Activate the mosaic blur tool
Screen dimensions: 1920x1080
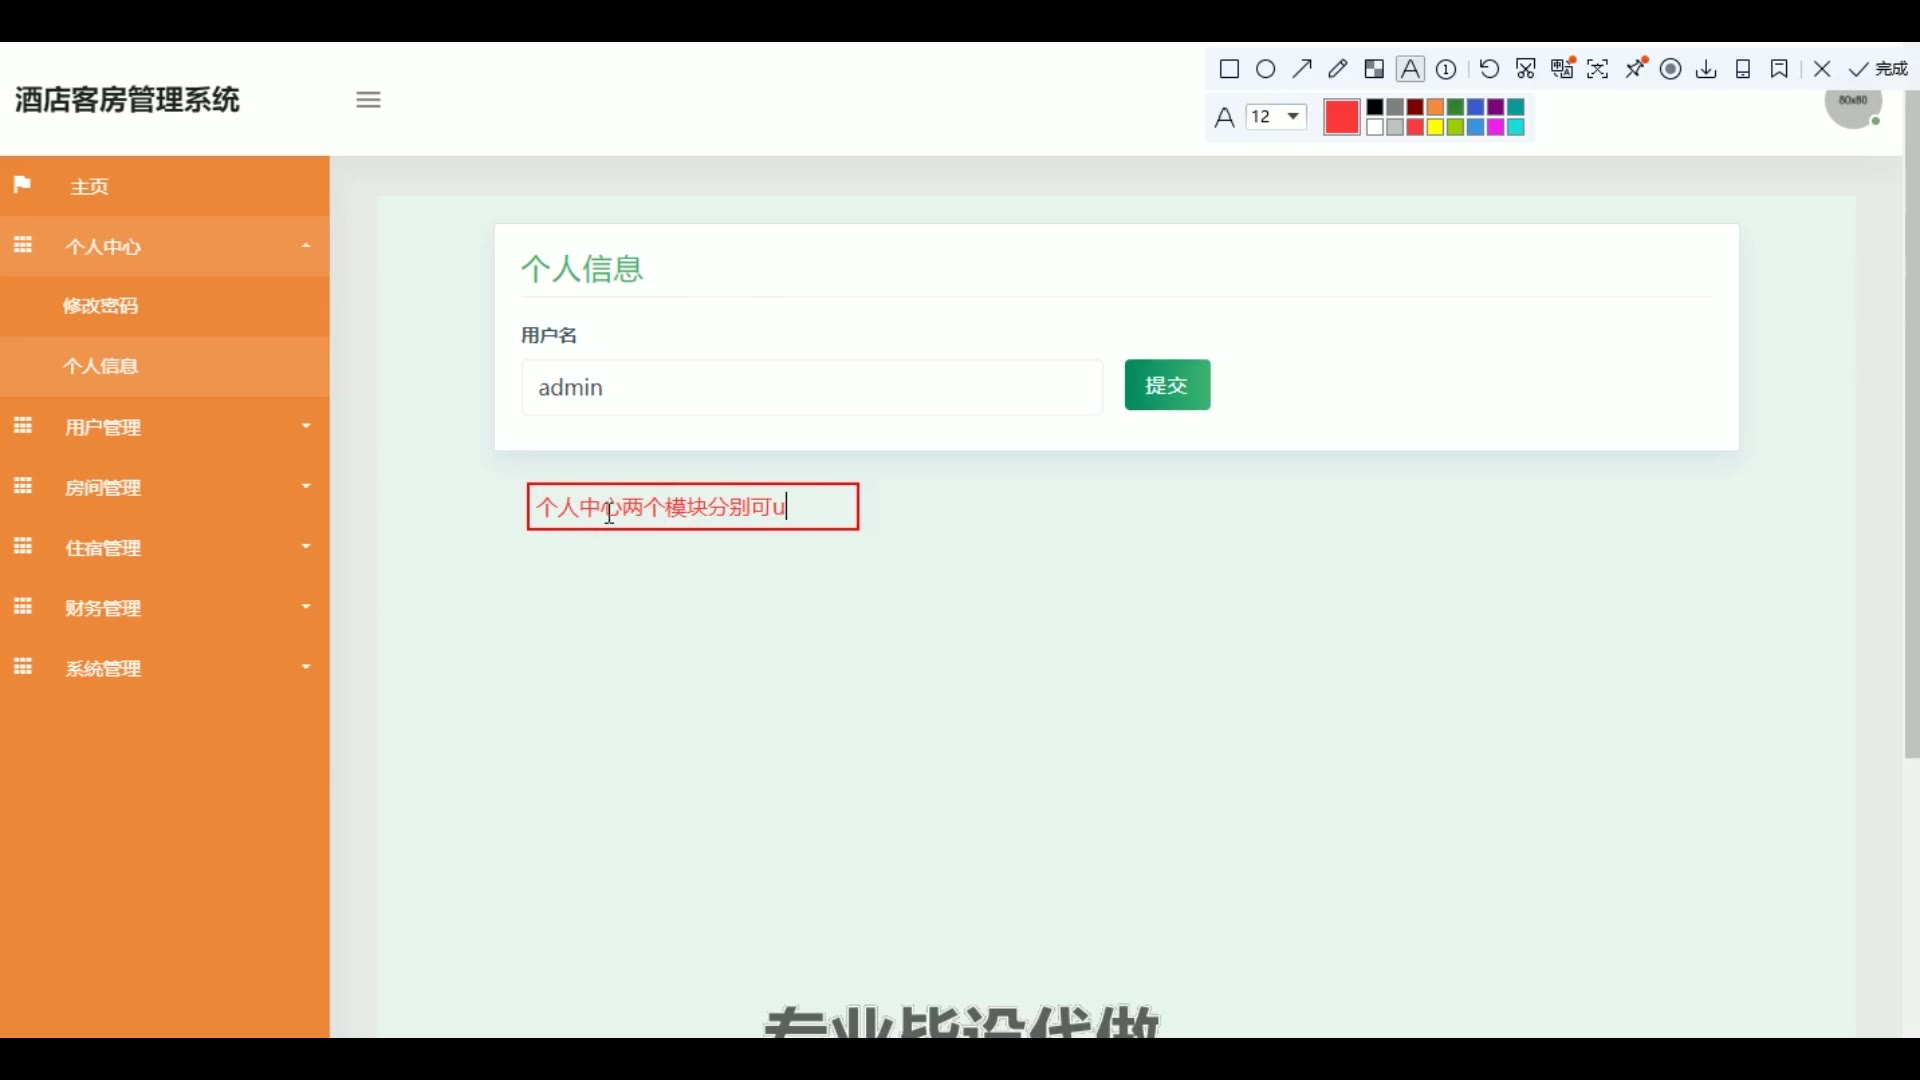tap(1374, 69)
